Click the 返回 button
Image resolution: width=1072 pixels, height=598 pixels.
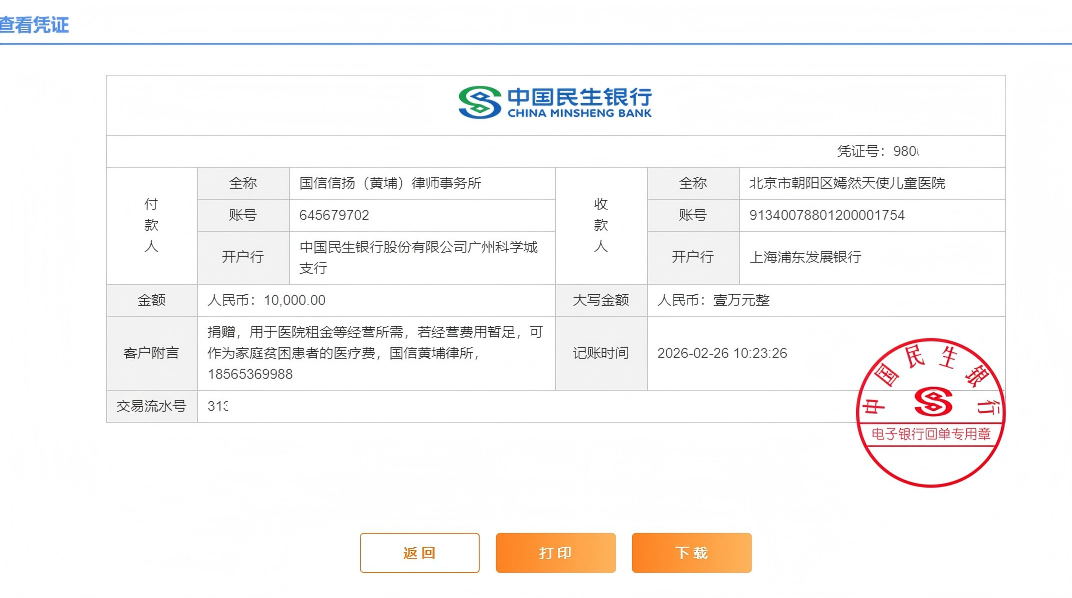point(419,552)
